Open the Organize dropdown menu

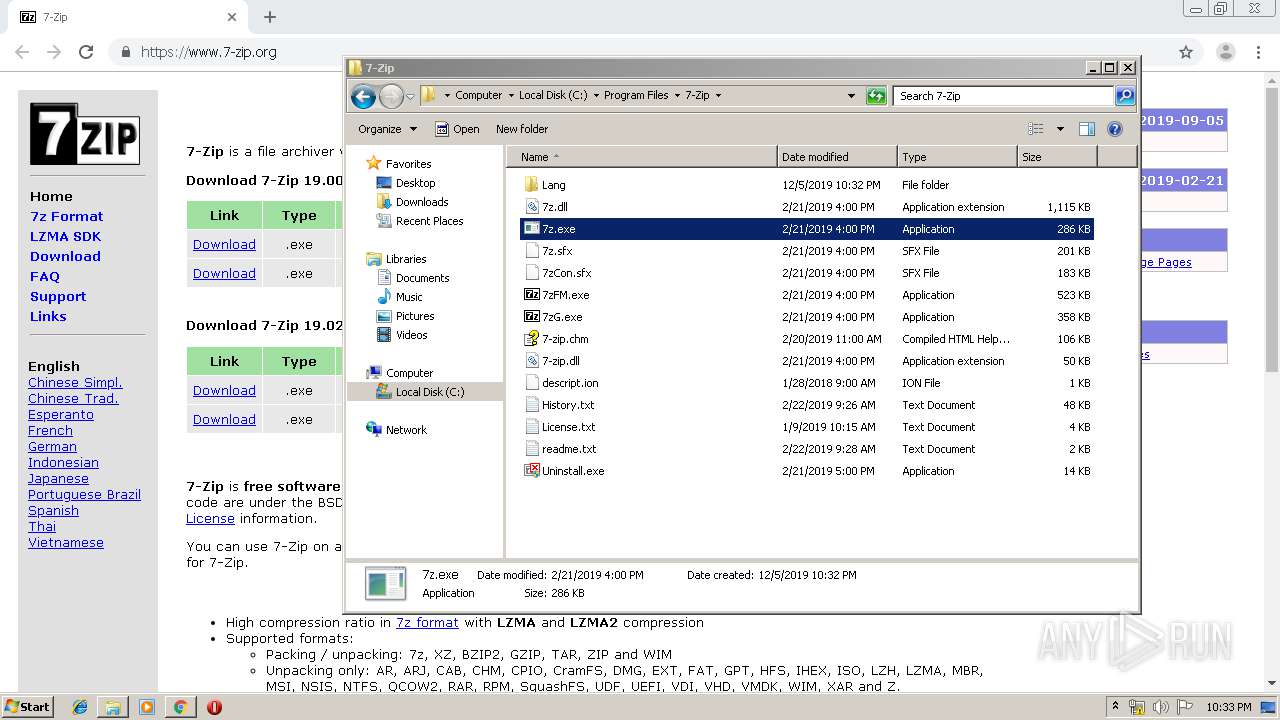point(388,129)
